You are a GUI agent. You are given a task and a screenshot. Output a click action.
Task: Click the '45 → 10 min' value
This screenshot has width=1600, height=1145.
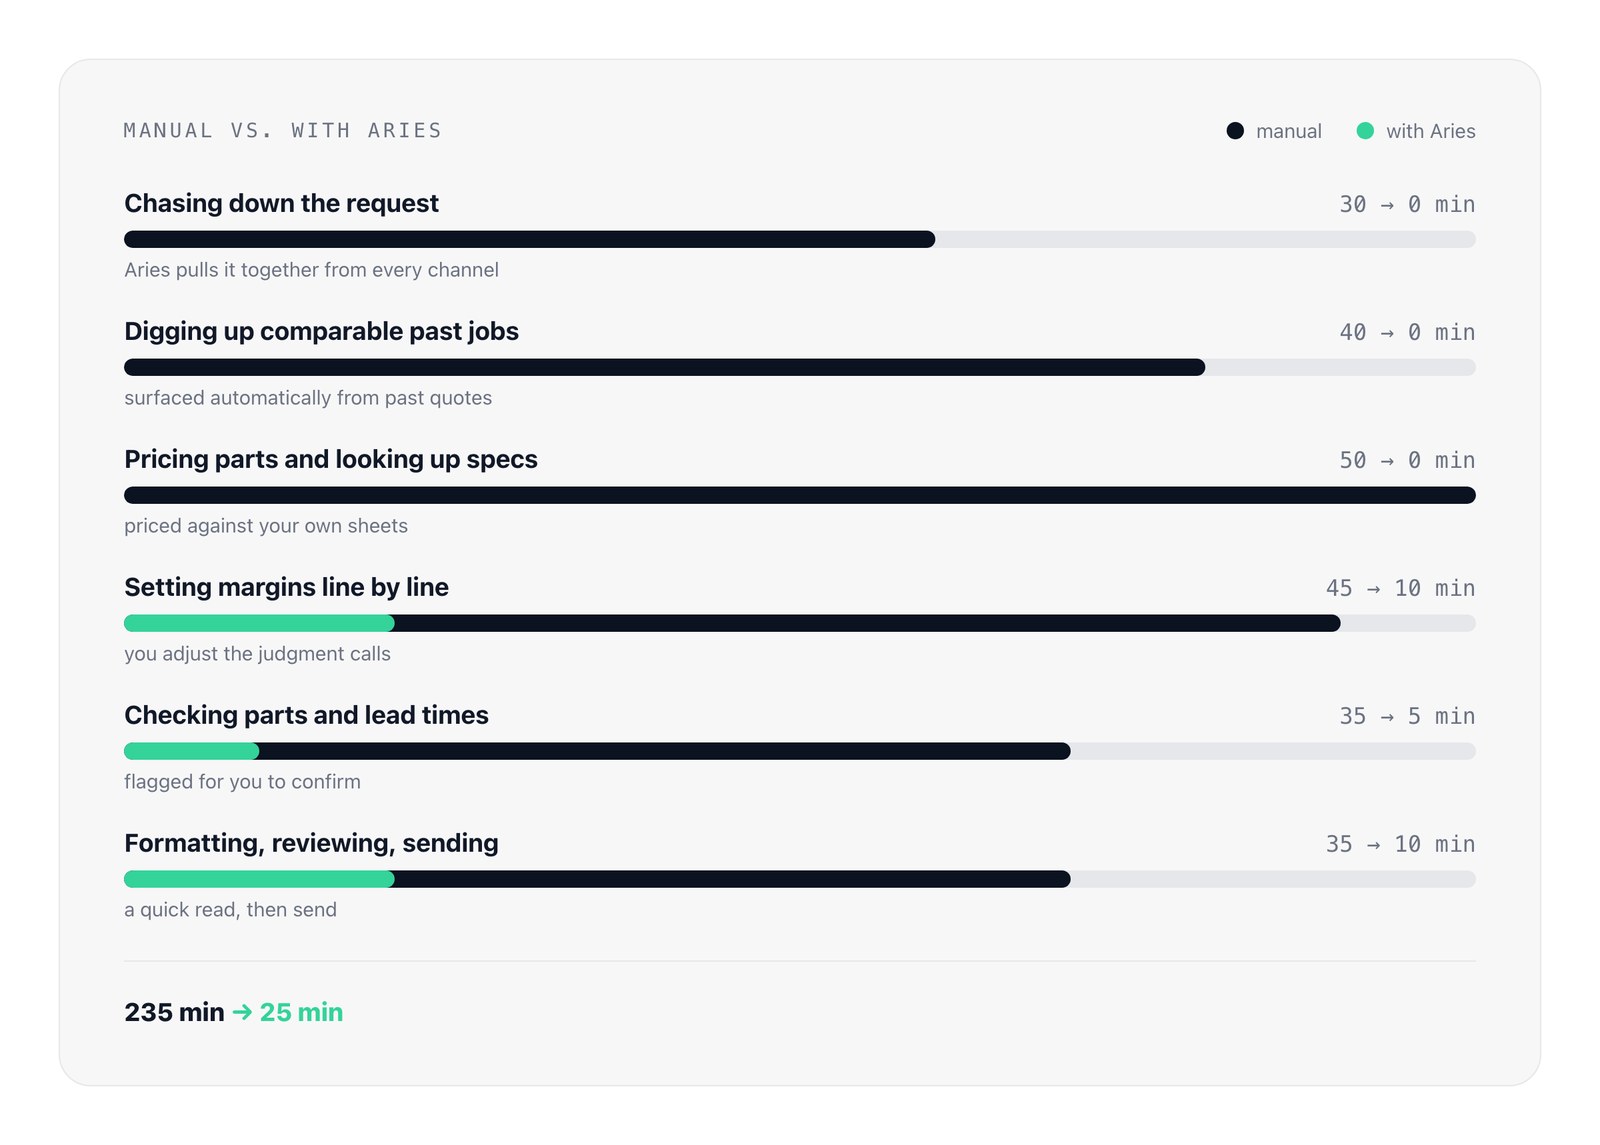click(x=1400, y=588)
